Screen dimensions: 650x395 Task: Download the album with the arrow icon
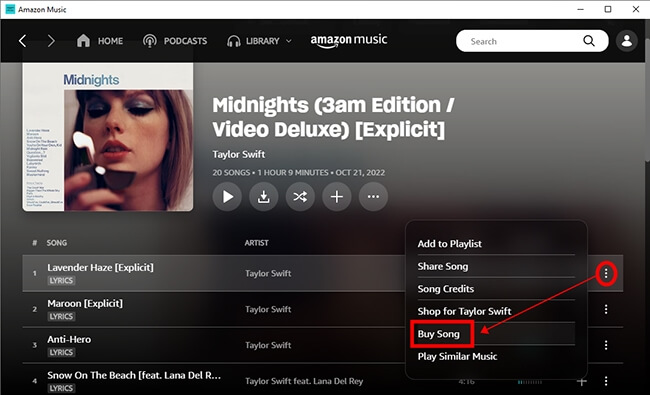[264, 197]
